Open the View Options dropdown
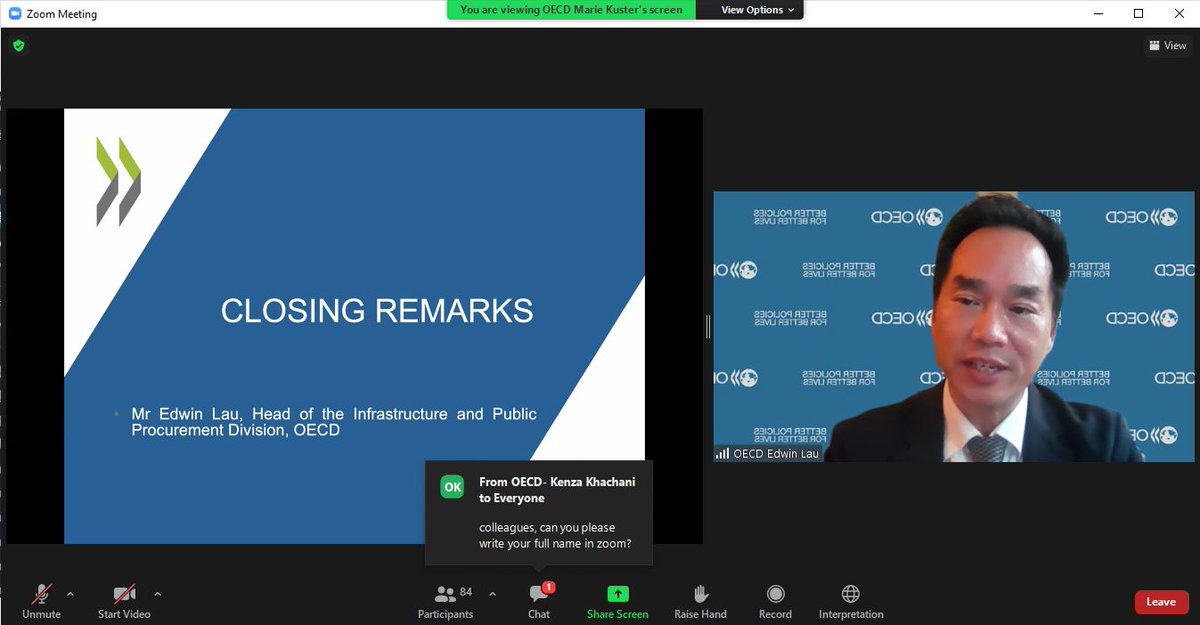This screenshot has width=1200, height=625. [759, 10]
